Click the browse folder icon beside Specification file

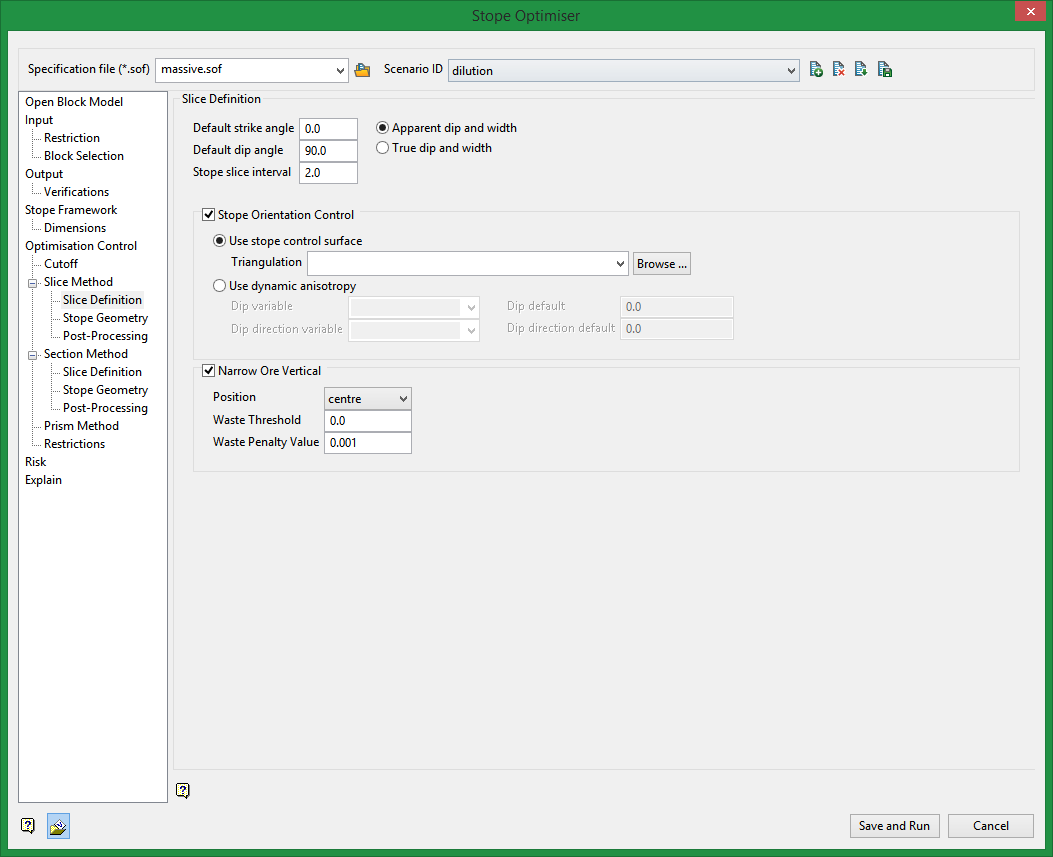pos(362,70)
